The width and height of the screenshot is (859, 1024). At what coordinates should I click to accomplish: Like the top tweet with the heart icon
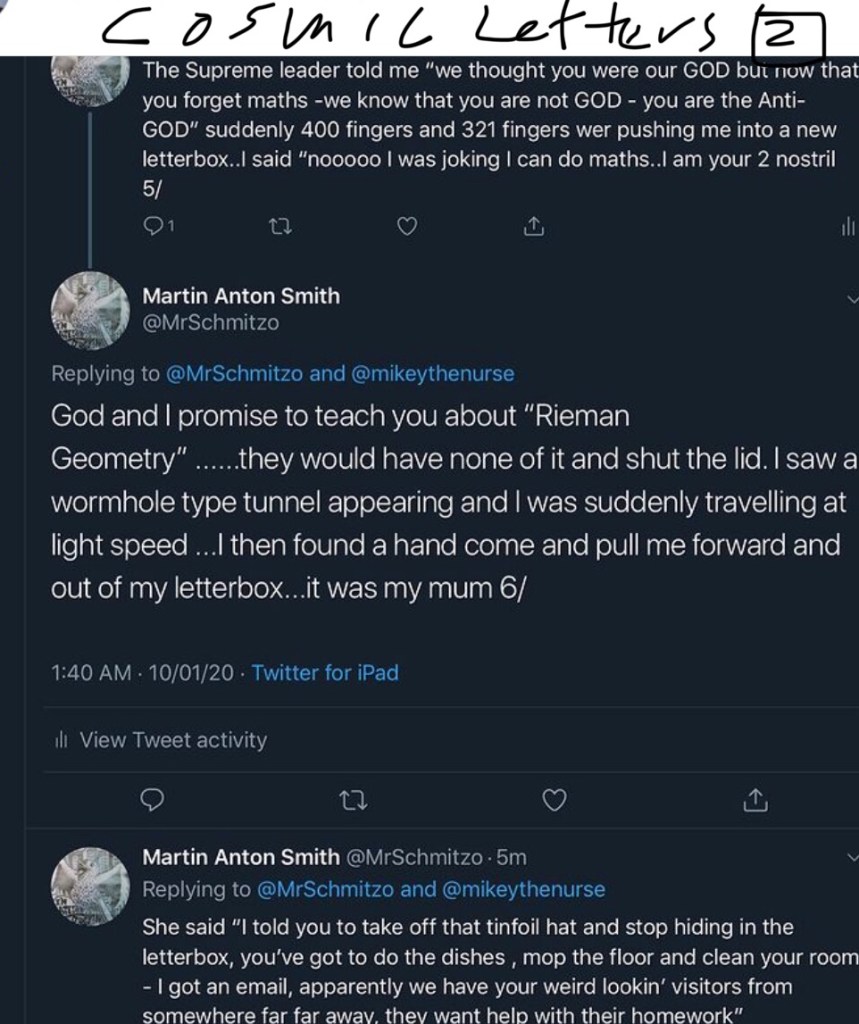click(x=406, y=227)
